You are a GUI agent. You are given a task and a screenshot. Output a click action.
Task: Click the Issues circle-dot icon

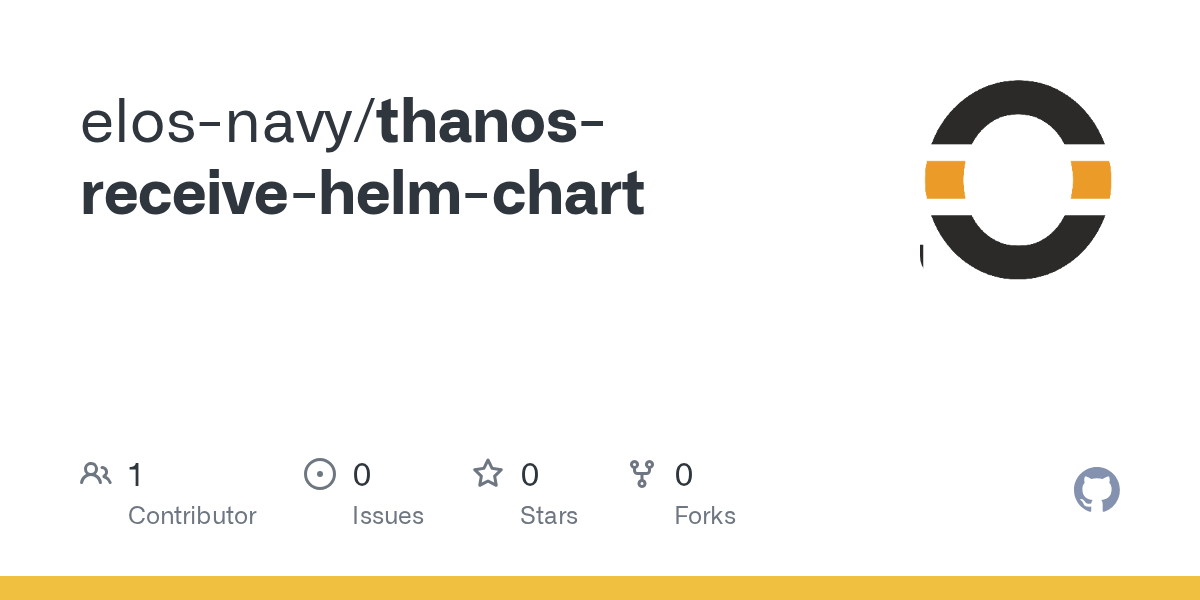click(319, 474)
